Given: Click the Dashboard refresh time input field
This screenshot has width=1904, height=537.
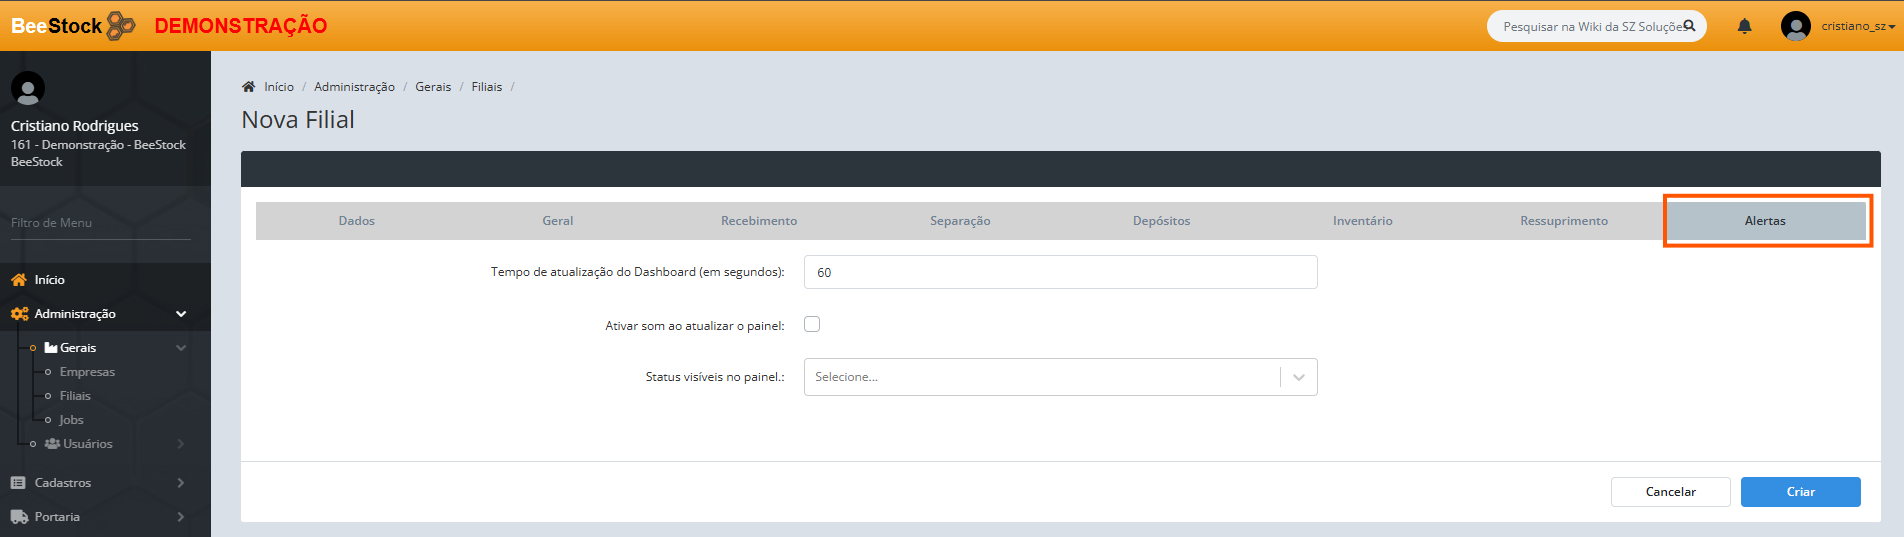Looking at the screenshot, I should pyautogui.click(x=1060, y=272).
